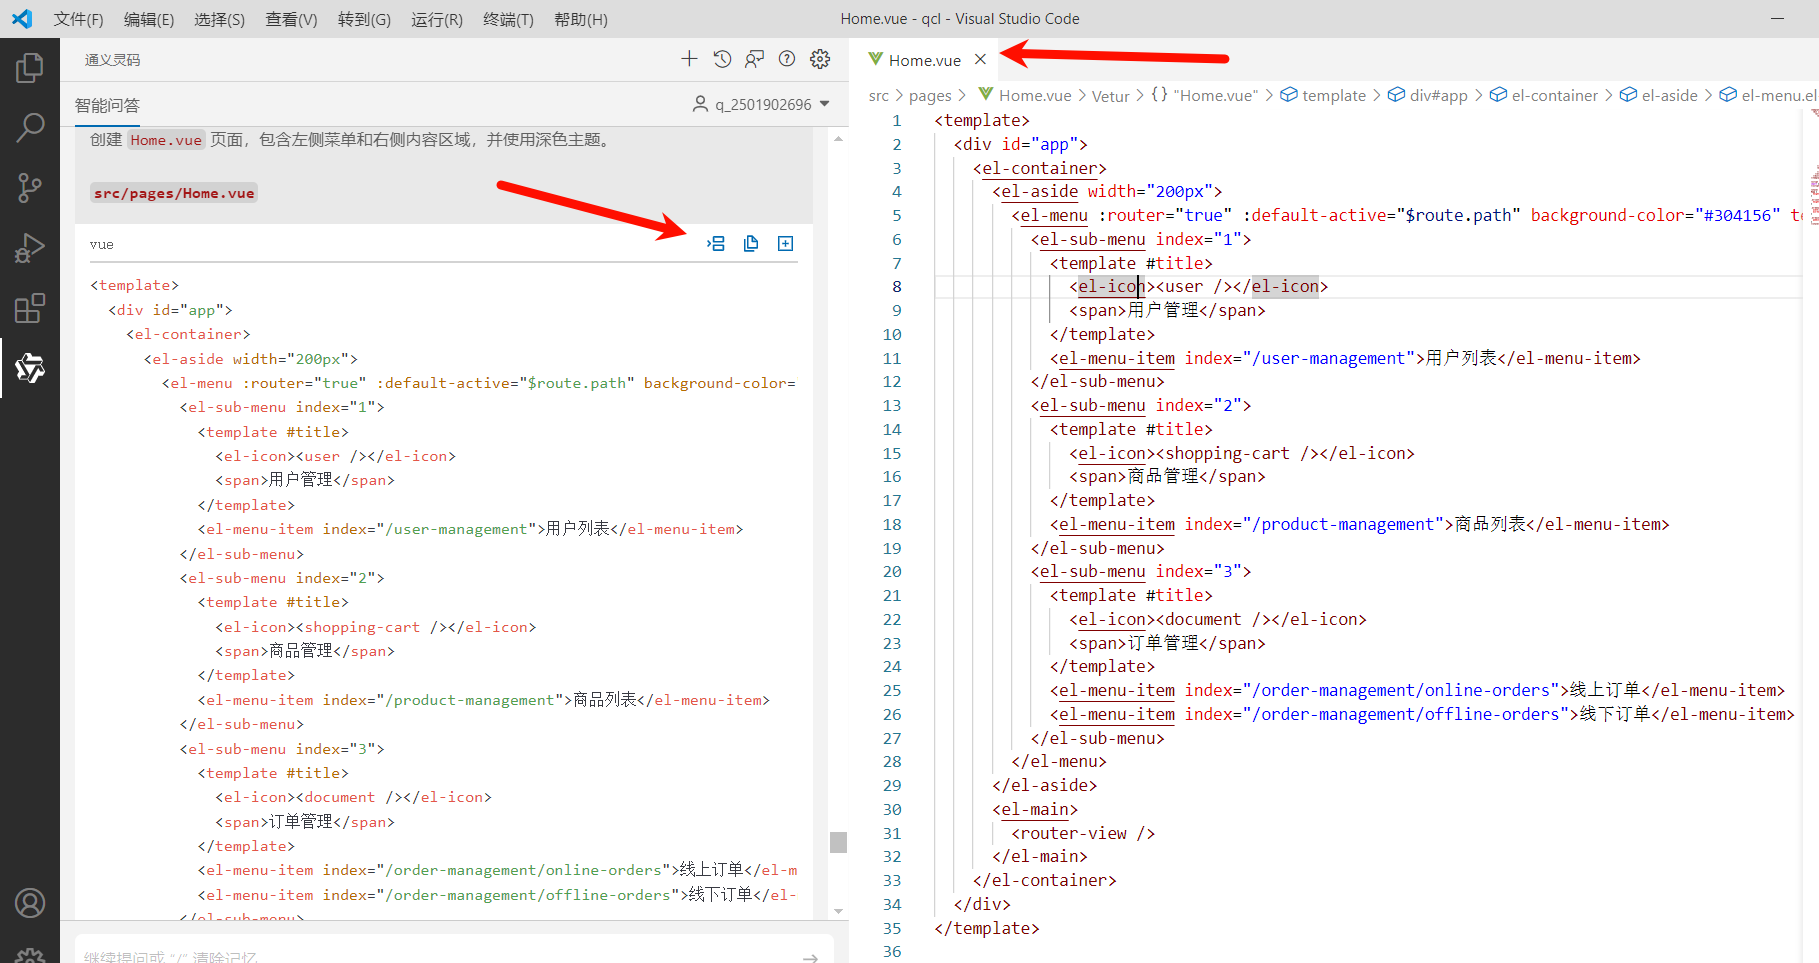1819x963 pixels.
Task: Click the chat scrollbar up arrow
Action: pos(838,138)
